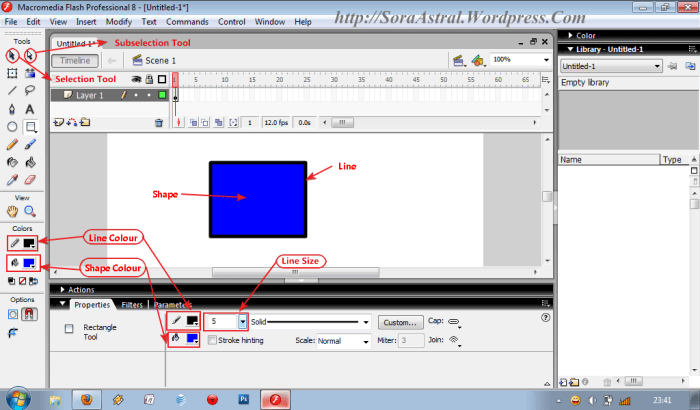Select the Zoom magnifier tool

click(x=30, y=211)
